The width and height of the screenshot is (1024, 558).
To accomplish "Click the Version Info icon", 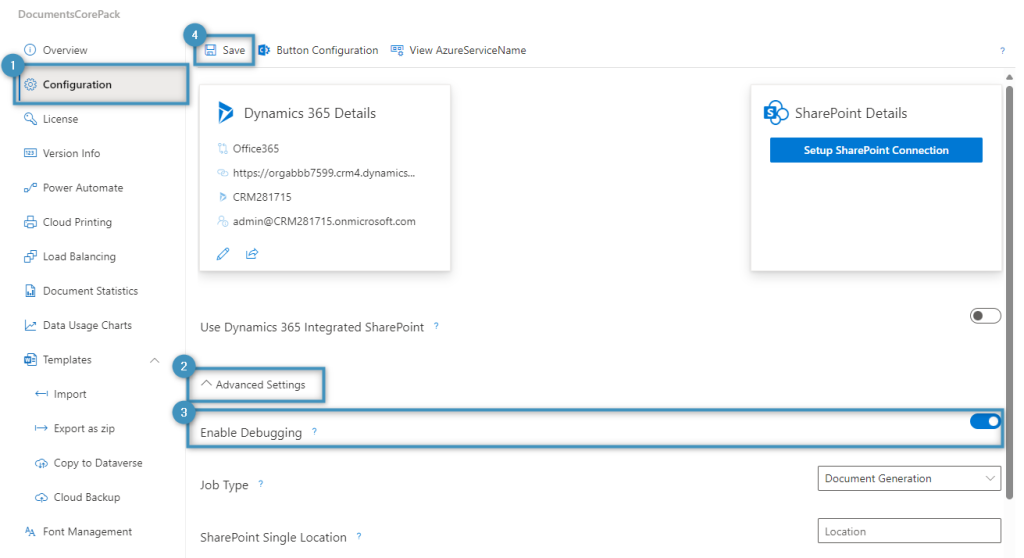I will coord(30,153).
